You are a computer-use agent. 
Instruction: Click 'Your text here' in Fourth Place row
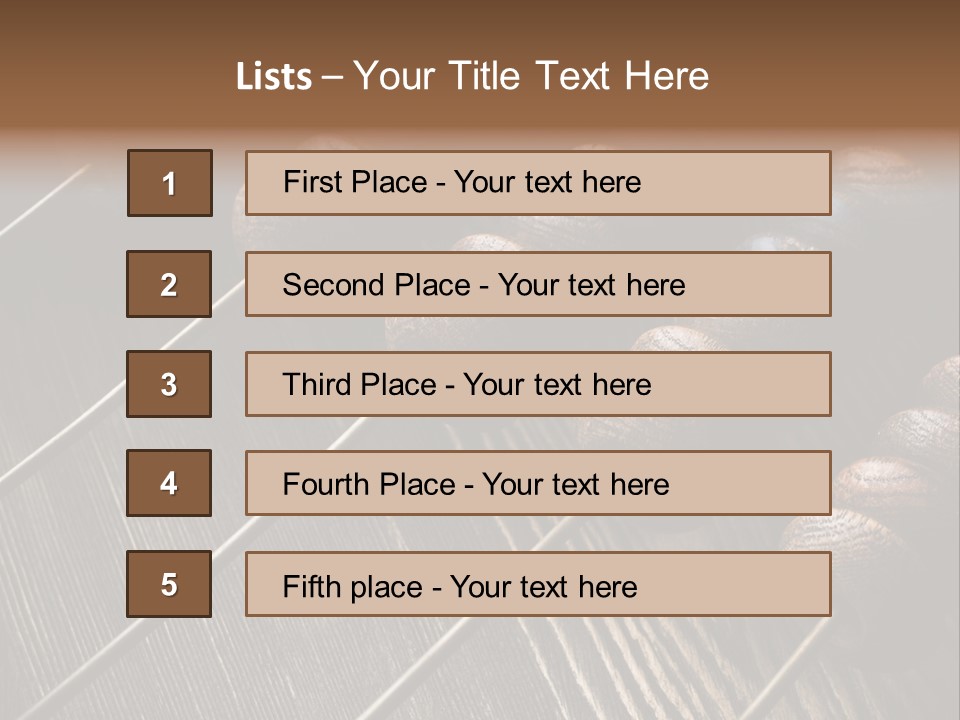[x=575, y=485]
